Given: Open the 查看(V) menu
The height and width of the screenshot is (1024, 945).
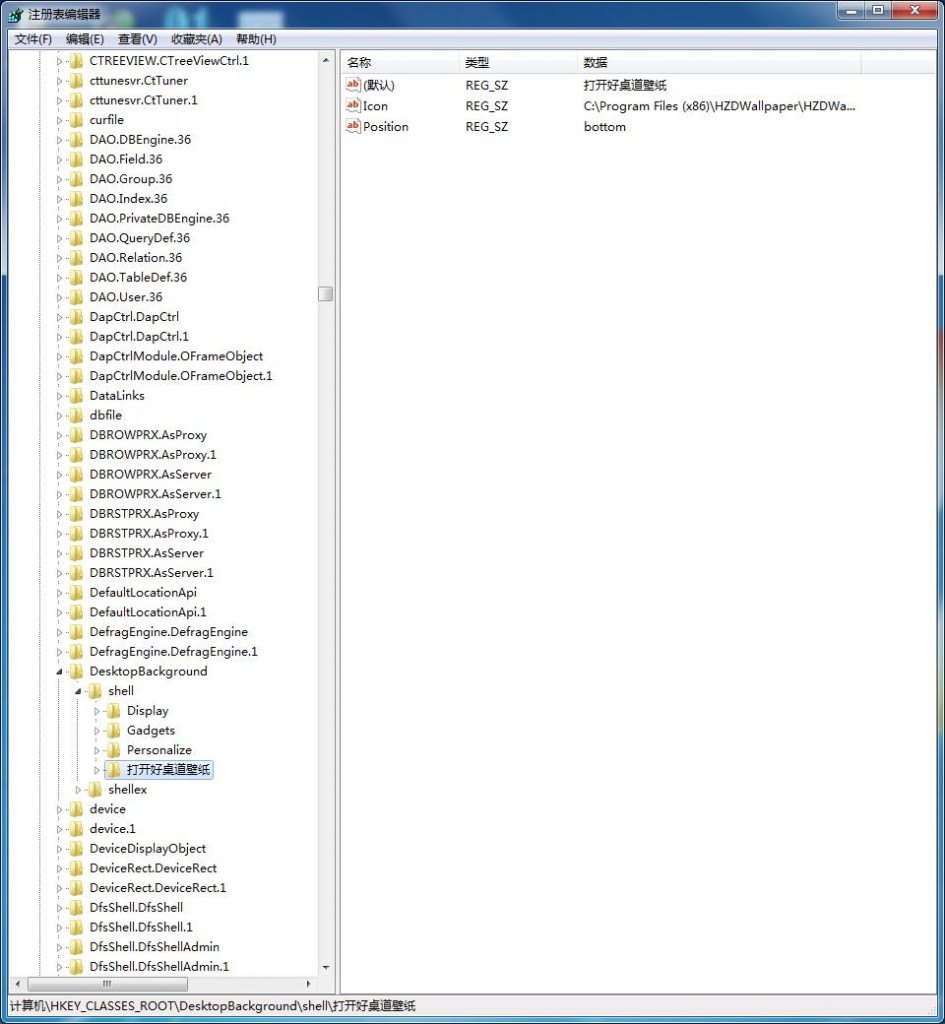Looking at the screenshot, I should click(137, 39).
